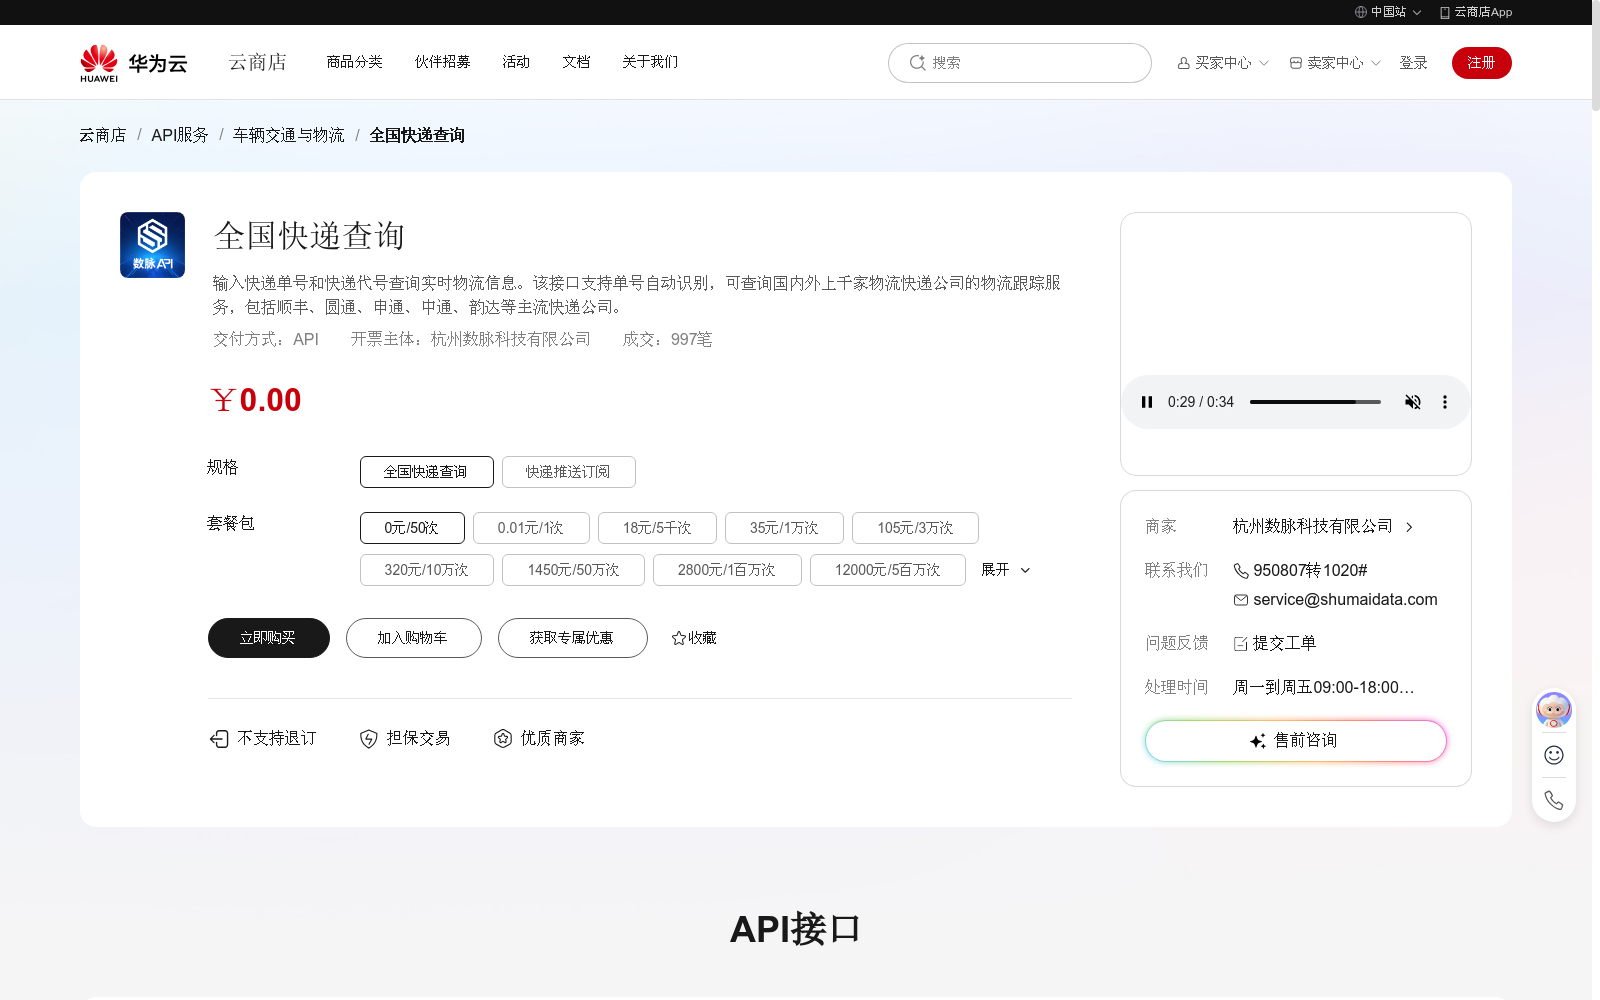This screenshot has width=1600, height=1000.
Task: Seek using the video progress slider
Action: 1315,402
